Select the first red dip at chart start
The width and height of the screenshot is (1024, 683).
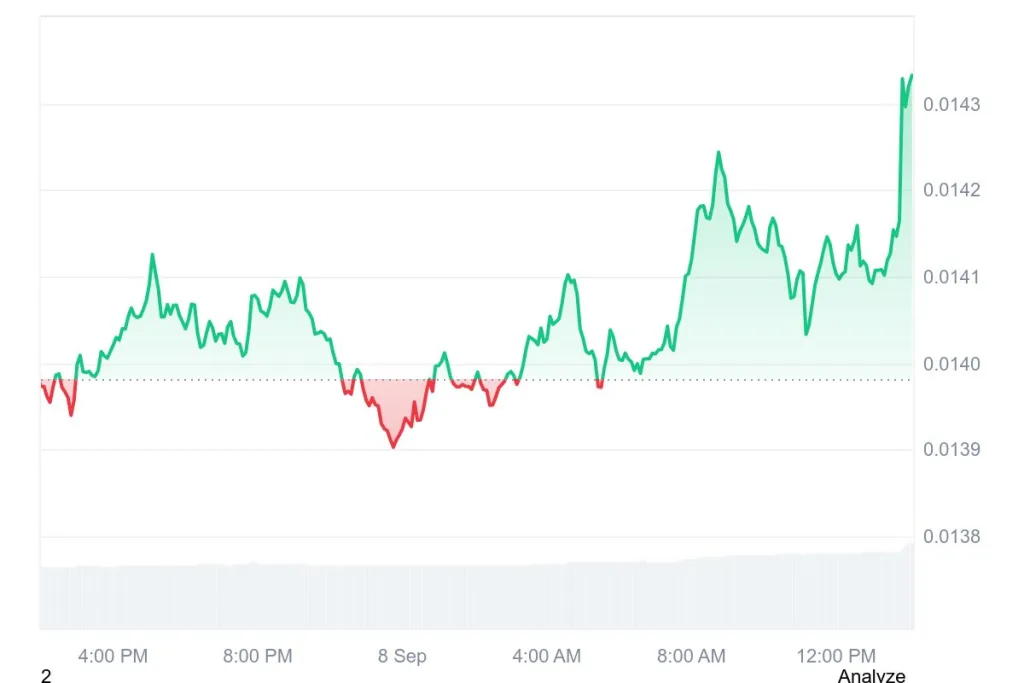coord(59,396)
